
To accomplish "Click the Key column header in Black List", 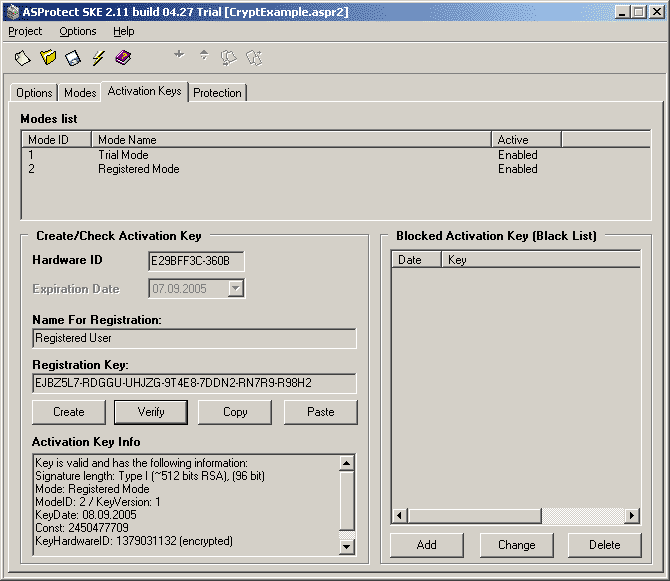I will pos(541,260).
